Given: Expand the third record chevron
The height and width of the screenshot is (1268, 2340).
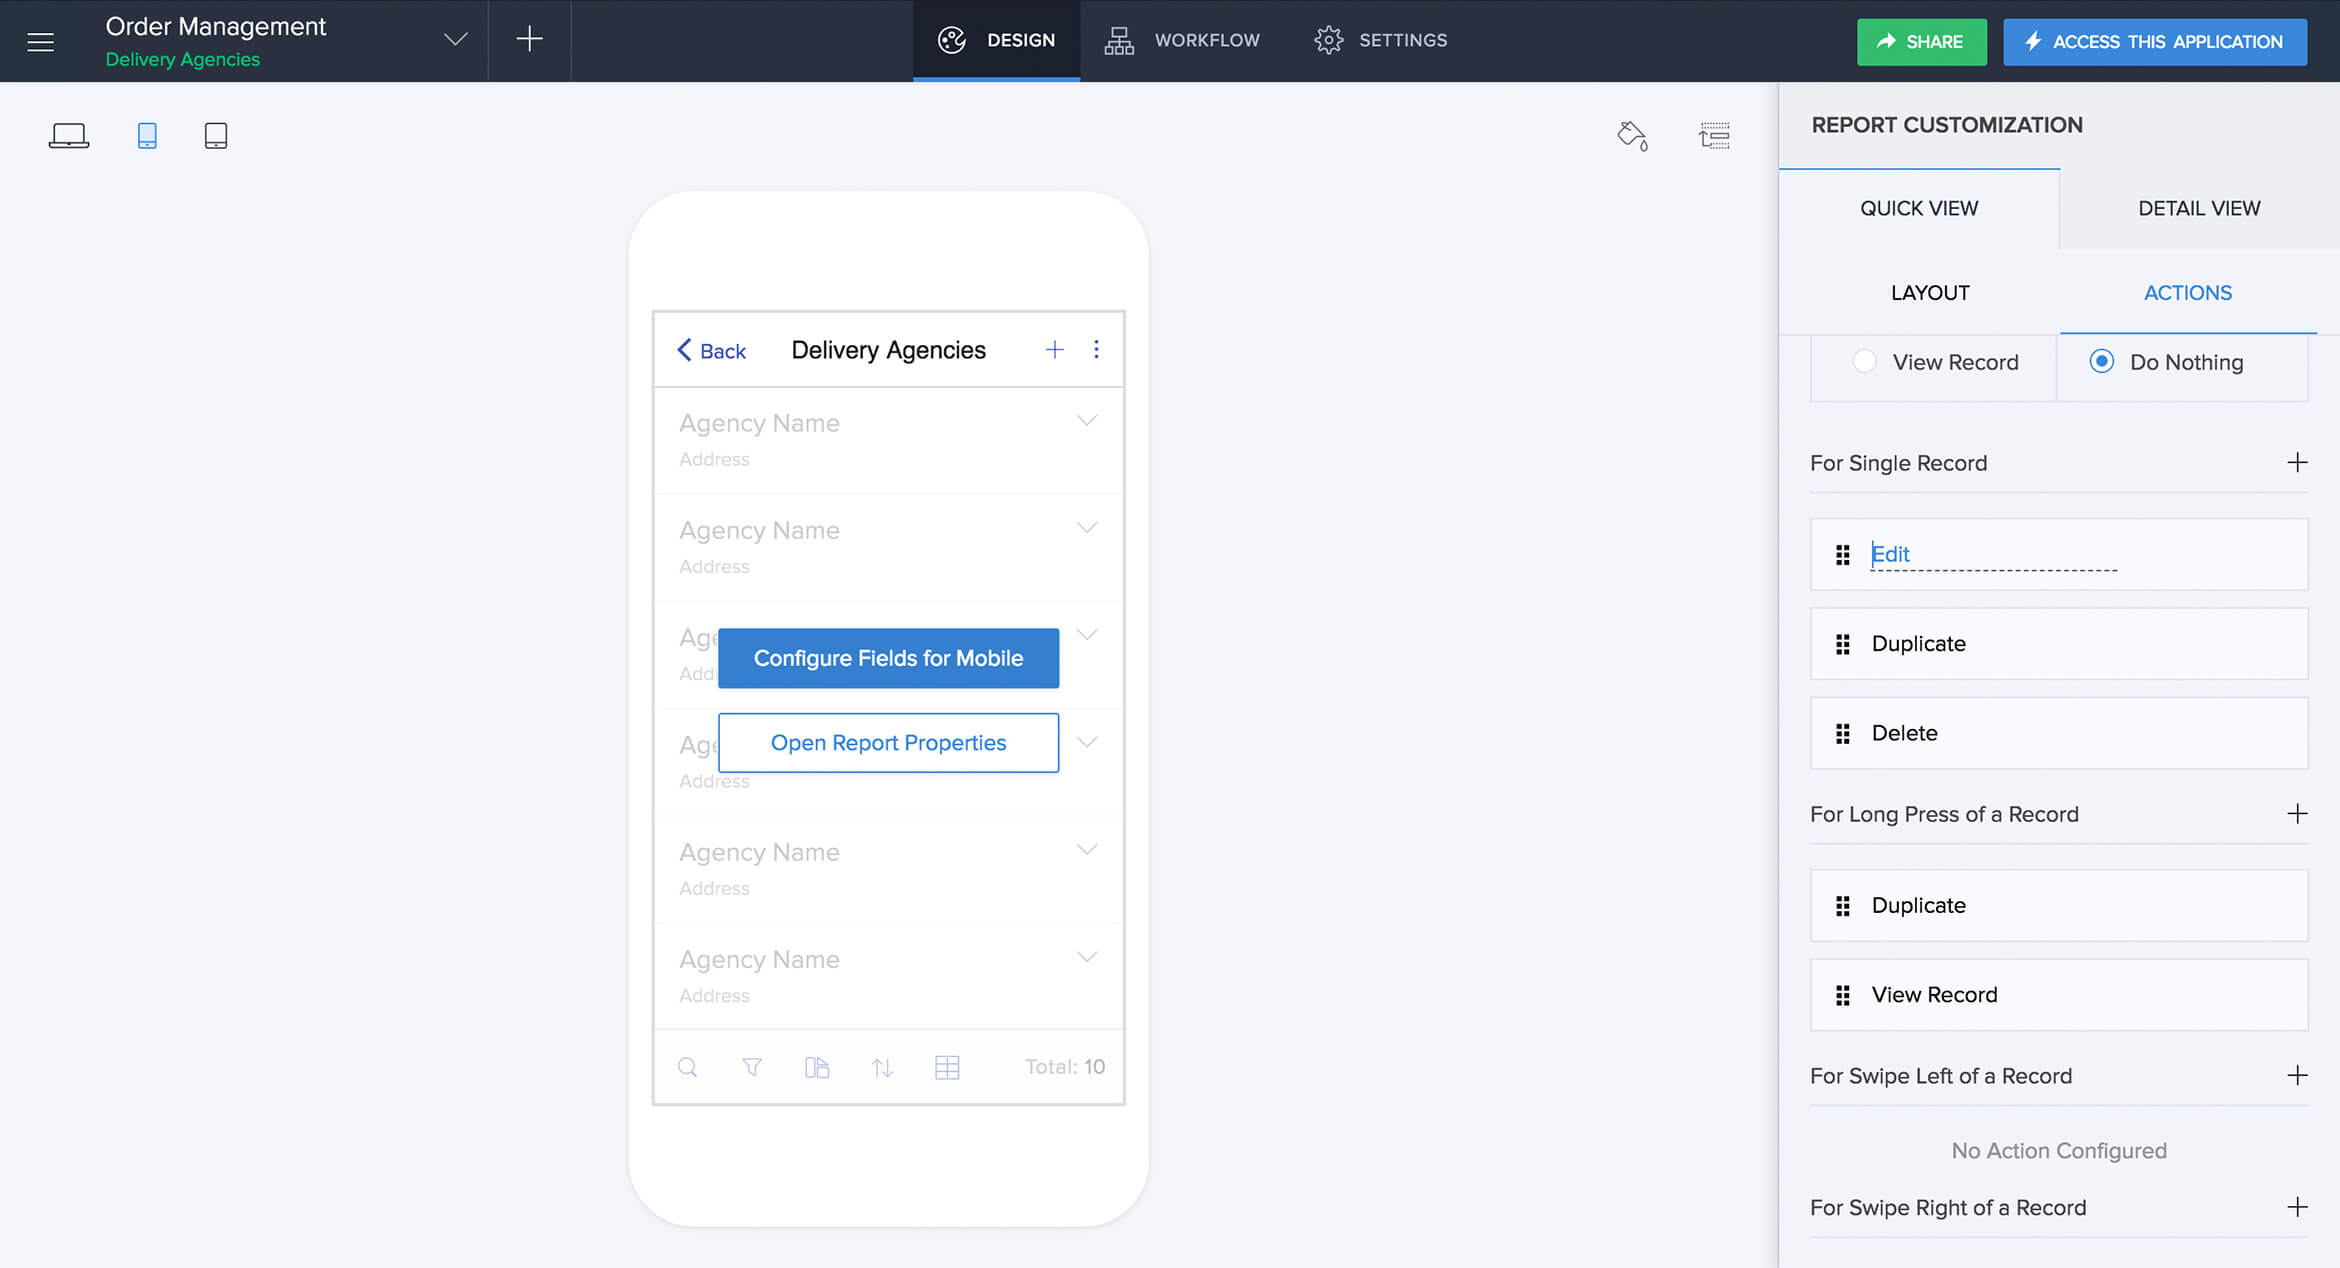Looking at the screenshot, I should pyautogui.click(x=1087, y=634).
